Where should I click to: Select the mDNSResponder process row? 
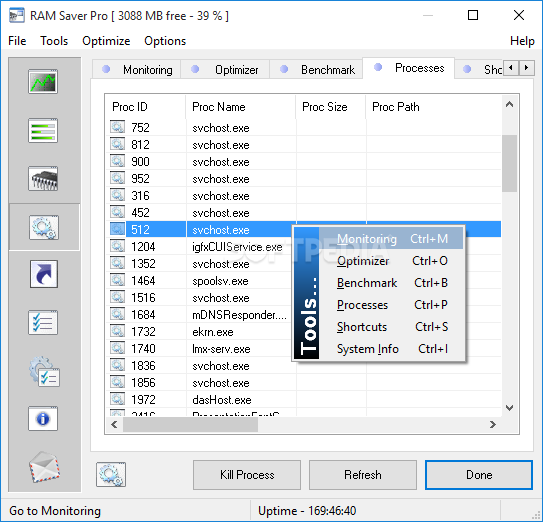point(305,315)
